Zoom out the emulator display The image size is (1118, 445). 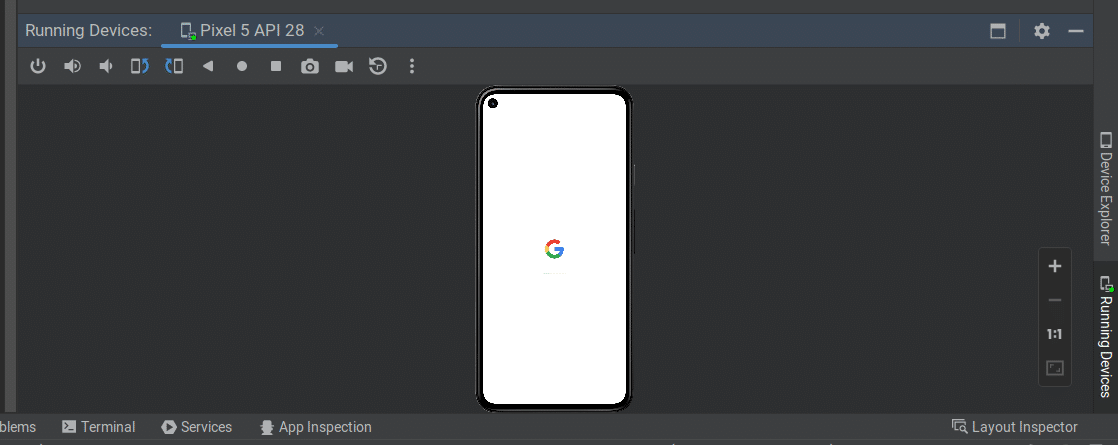(1055, 300)
